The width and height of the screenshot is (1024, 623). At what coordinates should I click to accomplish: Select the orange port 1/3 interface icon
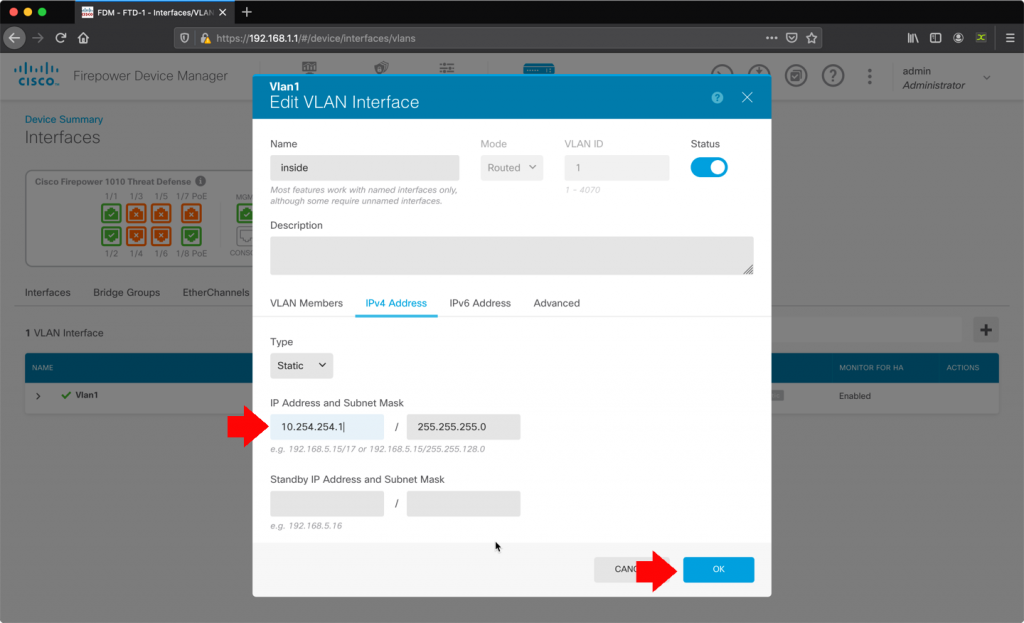coord(136,213)
